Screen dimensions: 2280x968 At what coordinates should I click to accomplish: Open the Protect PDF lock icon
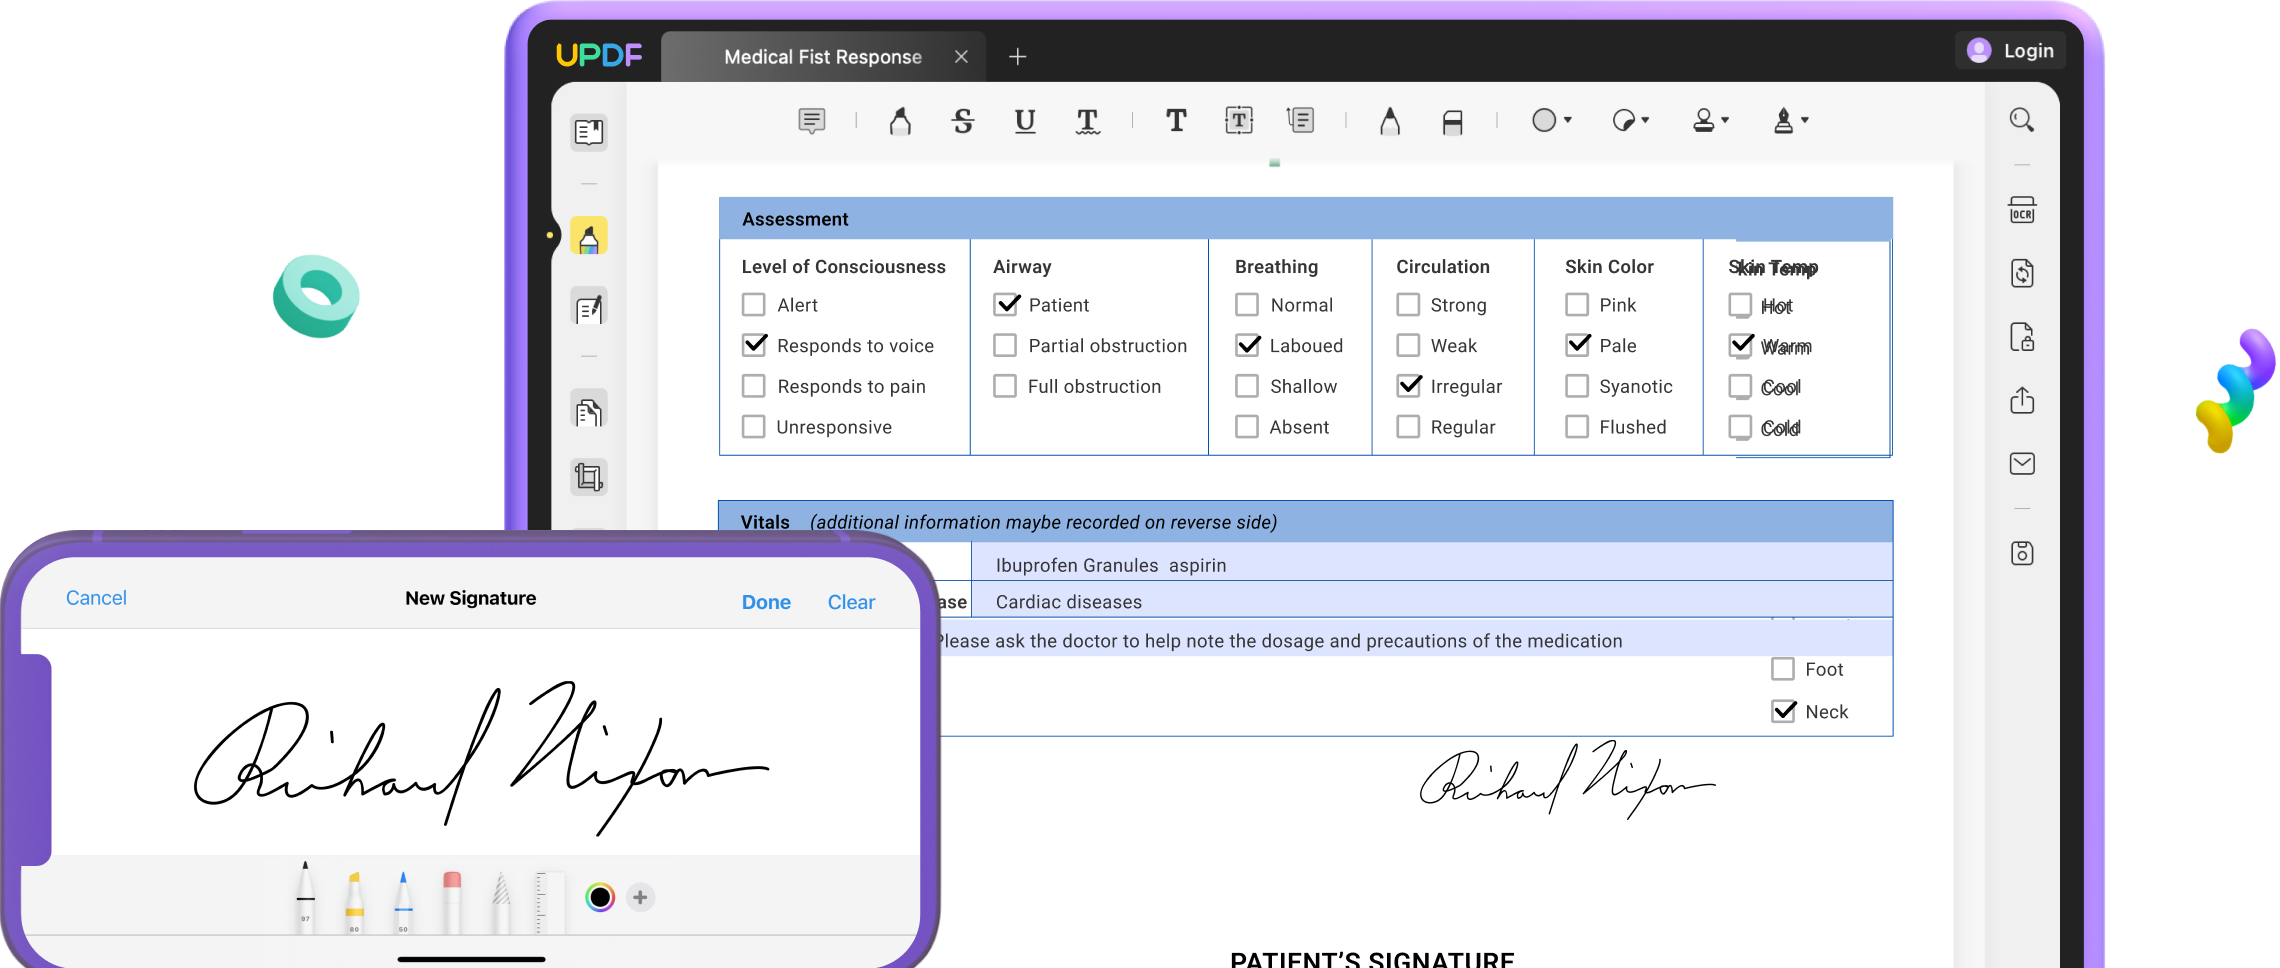2022,337
